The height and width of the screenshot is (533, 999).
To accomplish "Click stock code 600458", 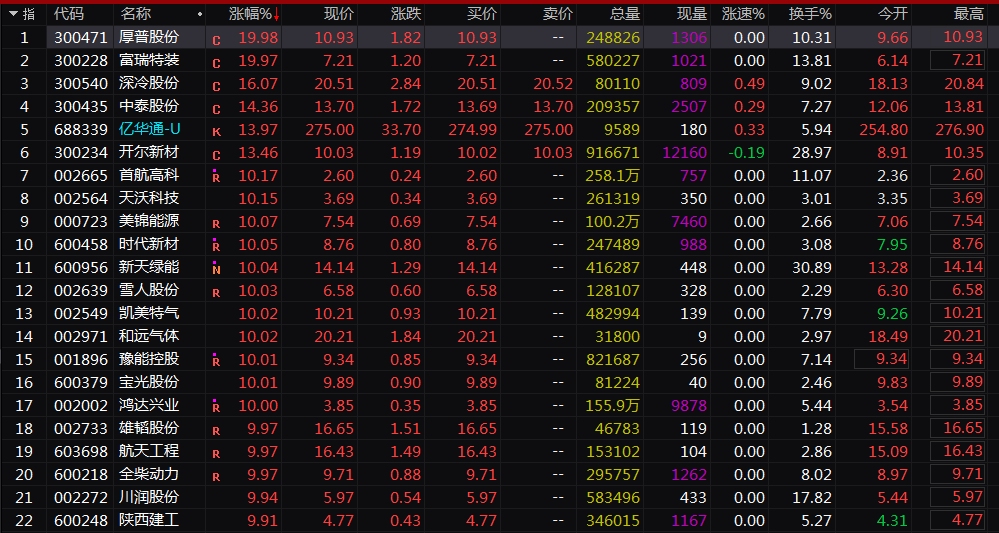I will click(x=81, y=245).
